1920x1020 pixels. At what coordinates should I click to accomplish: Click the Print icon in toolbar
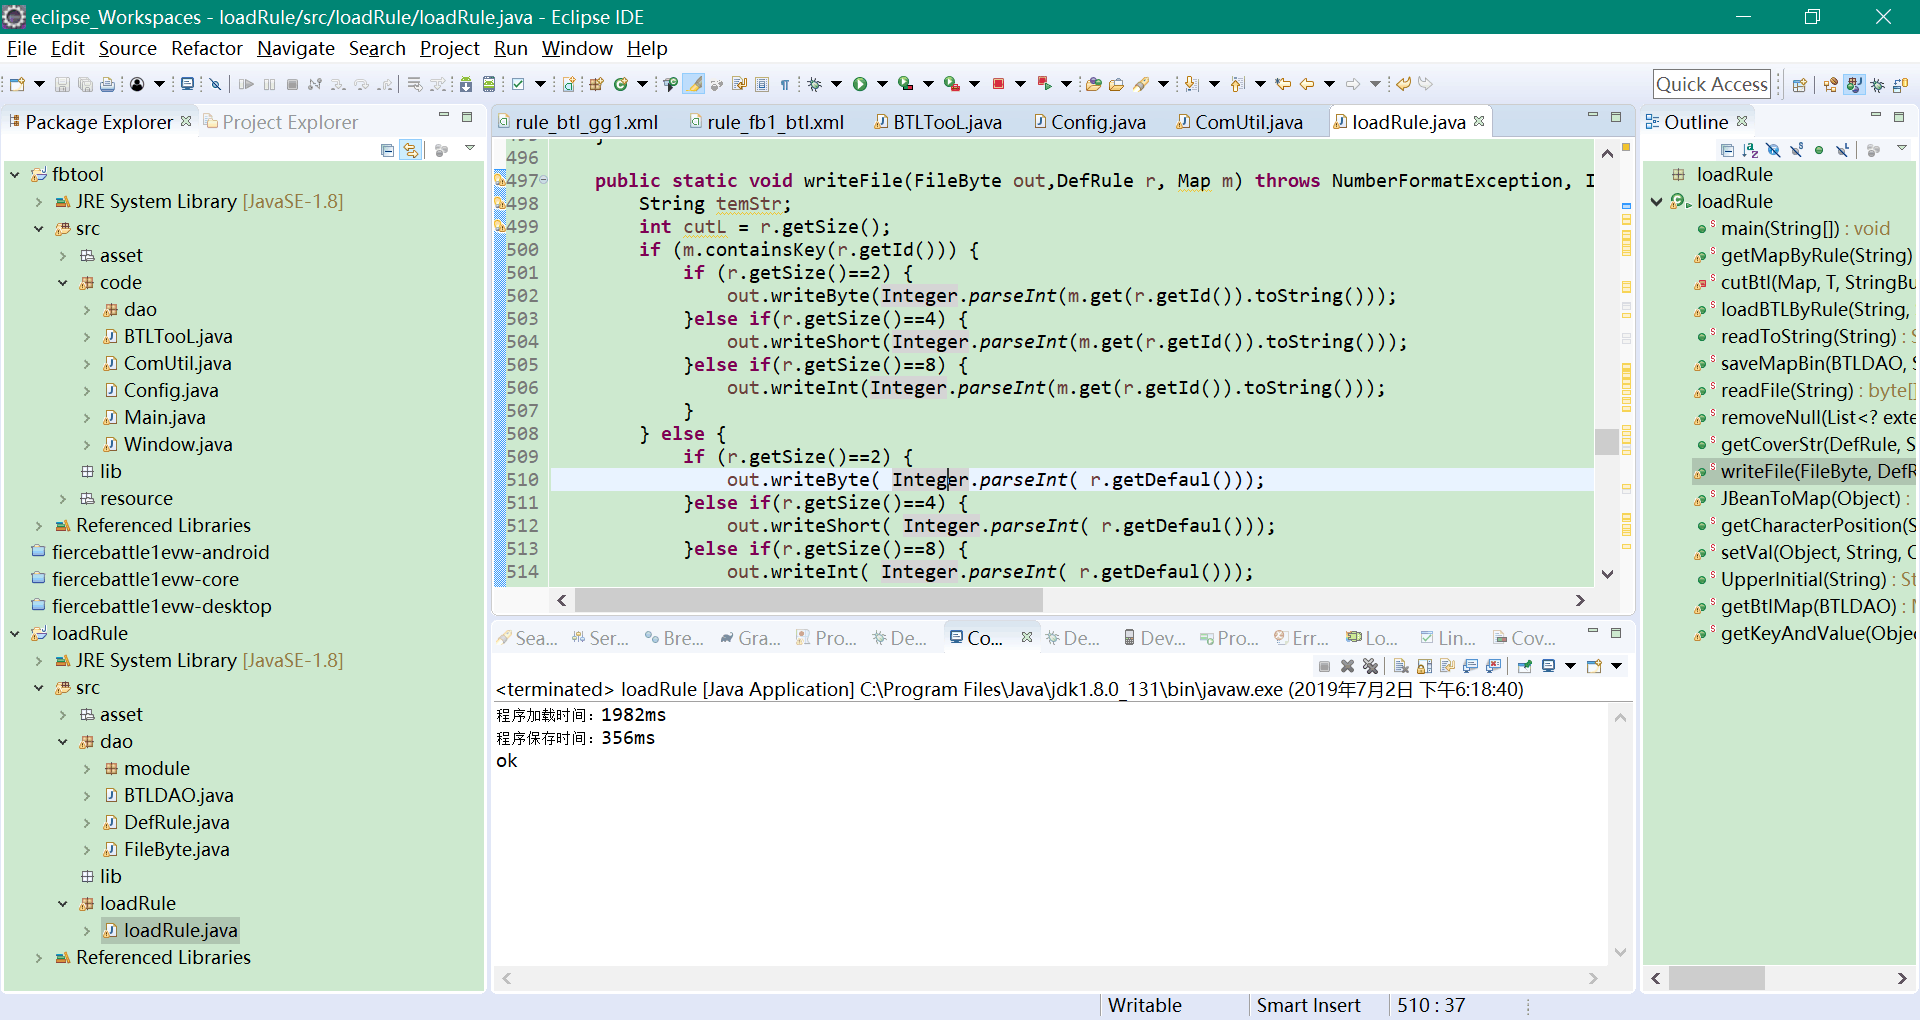click(x=107, y=84)
